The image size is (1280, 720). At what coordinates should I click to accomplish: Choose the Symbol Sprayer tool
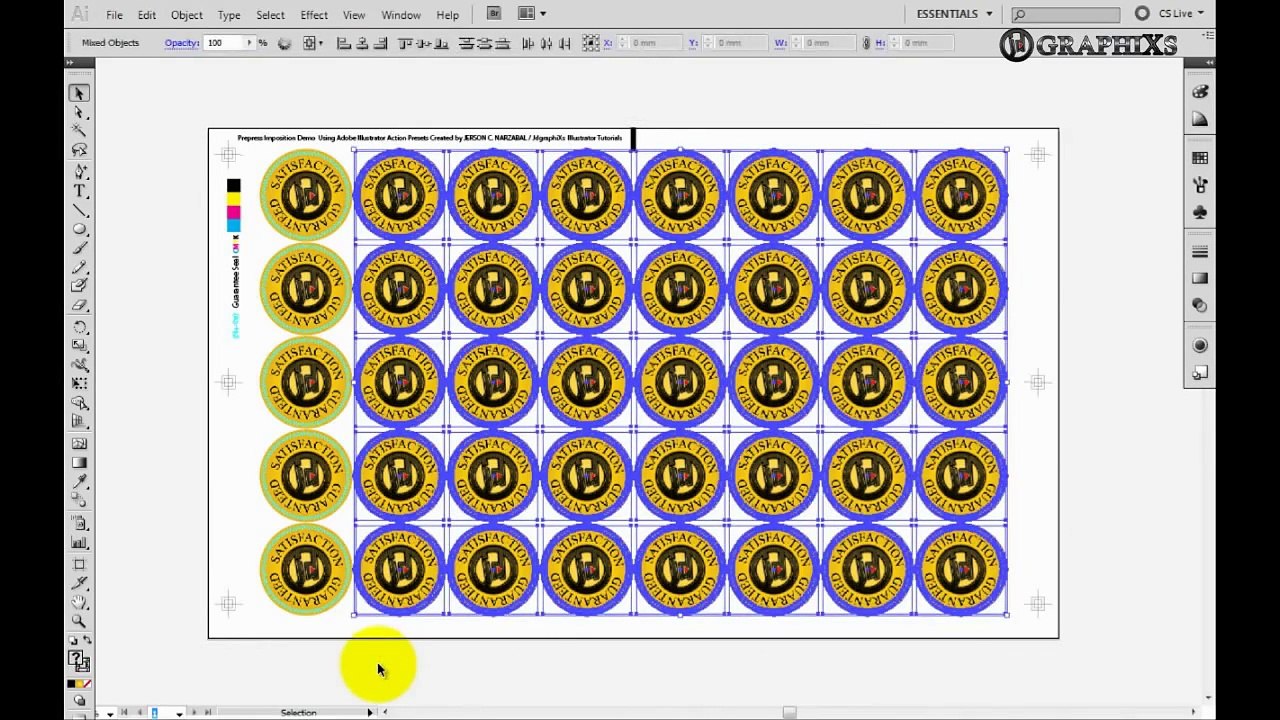click(79, 523)
